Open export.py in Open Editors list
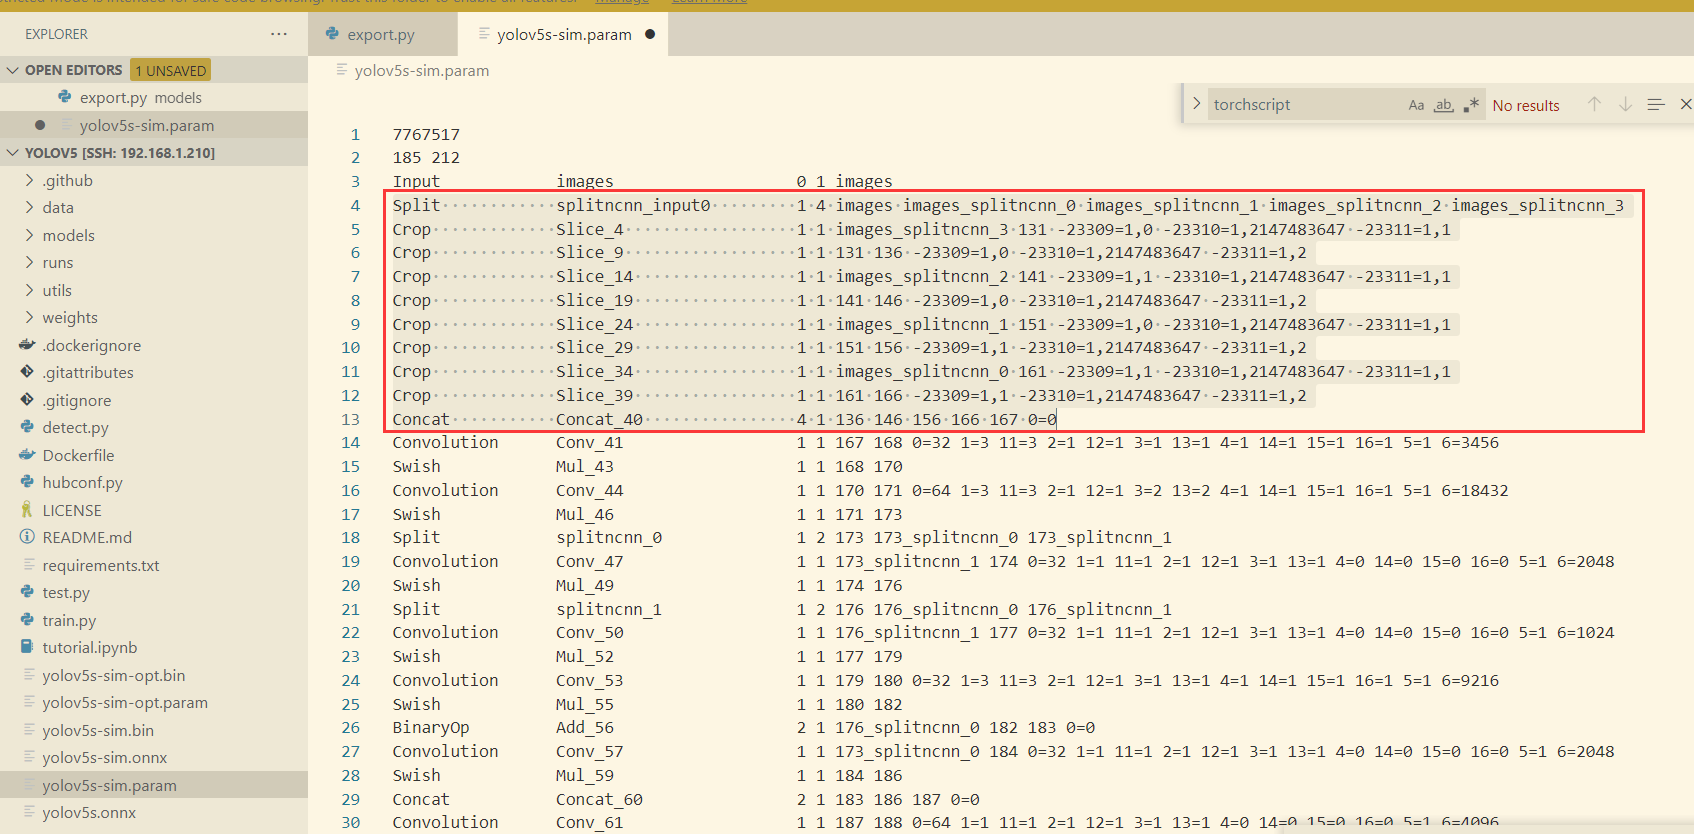 154,98
